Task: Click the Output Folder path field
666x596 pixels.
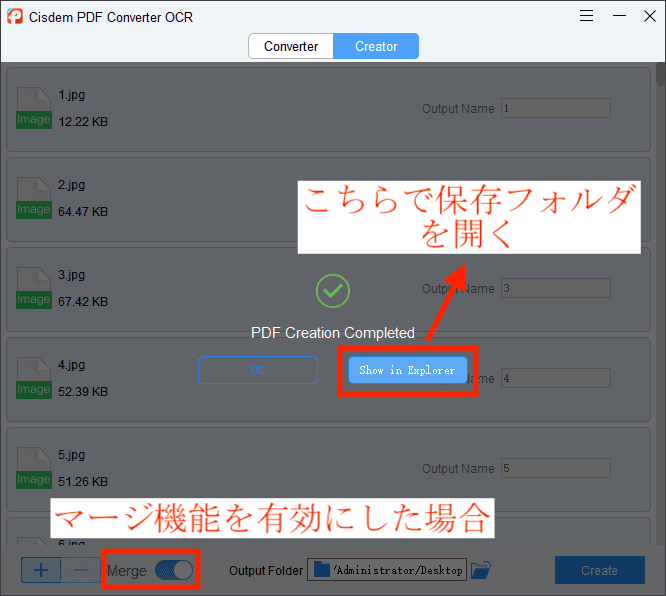Action: (x=387, y=570)
